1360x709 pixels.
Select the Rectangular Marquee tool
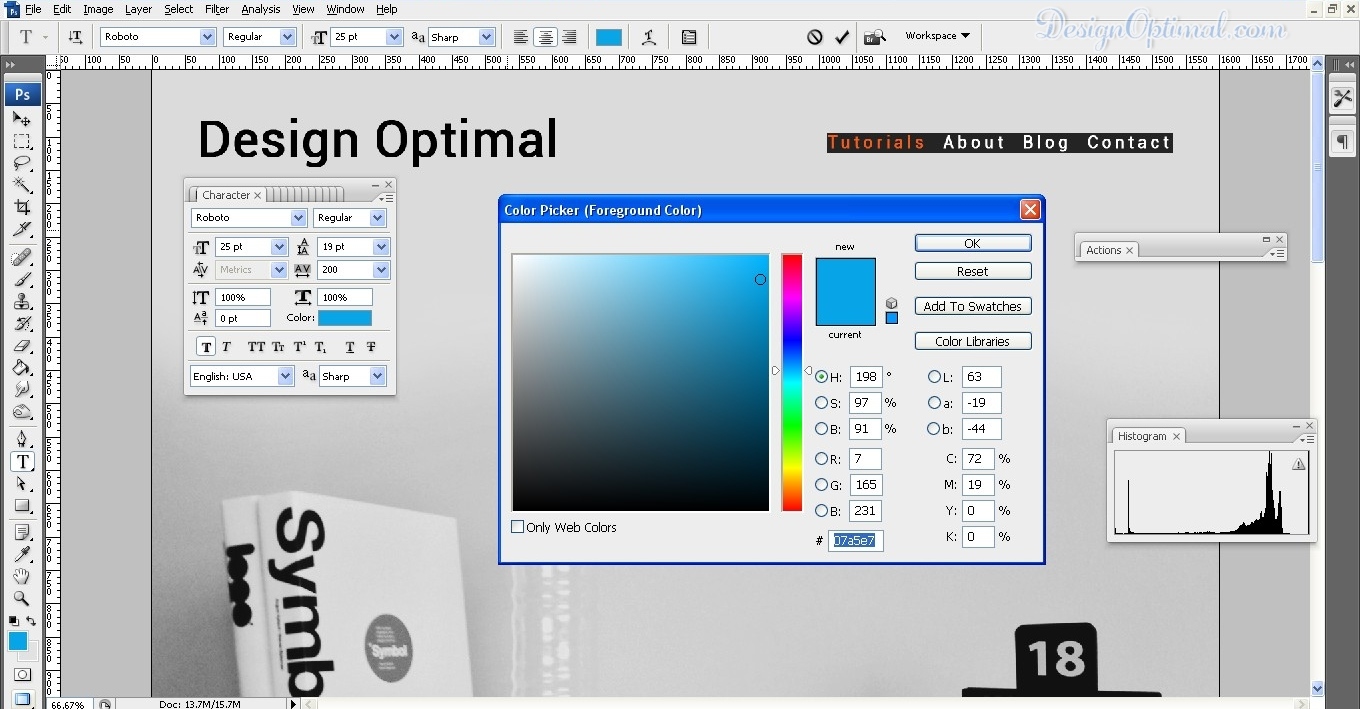[22, 141]
